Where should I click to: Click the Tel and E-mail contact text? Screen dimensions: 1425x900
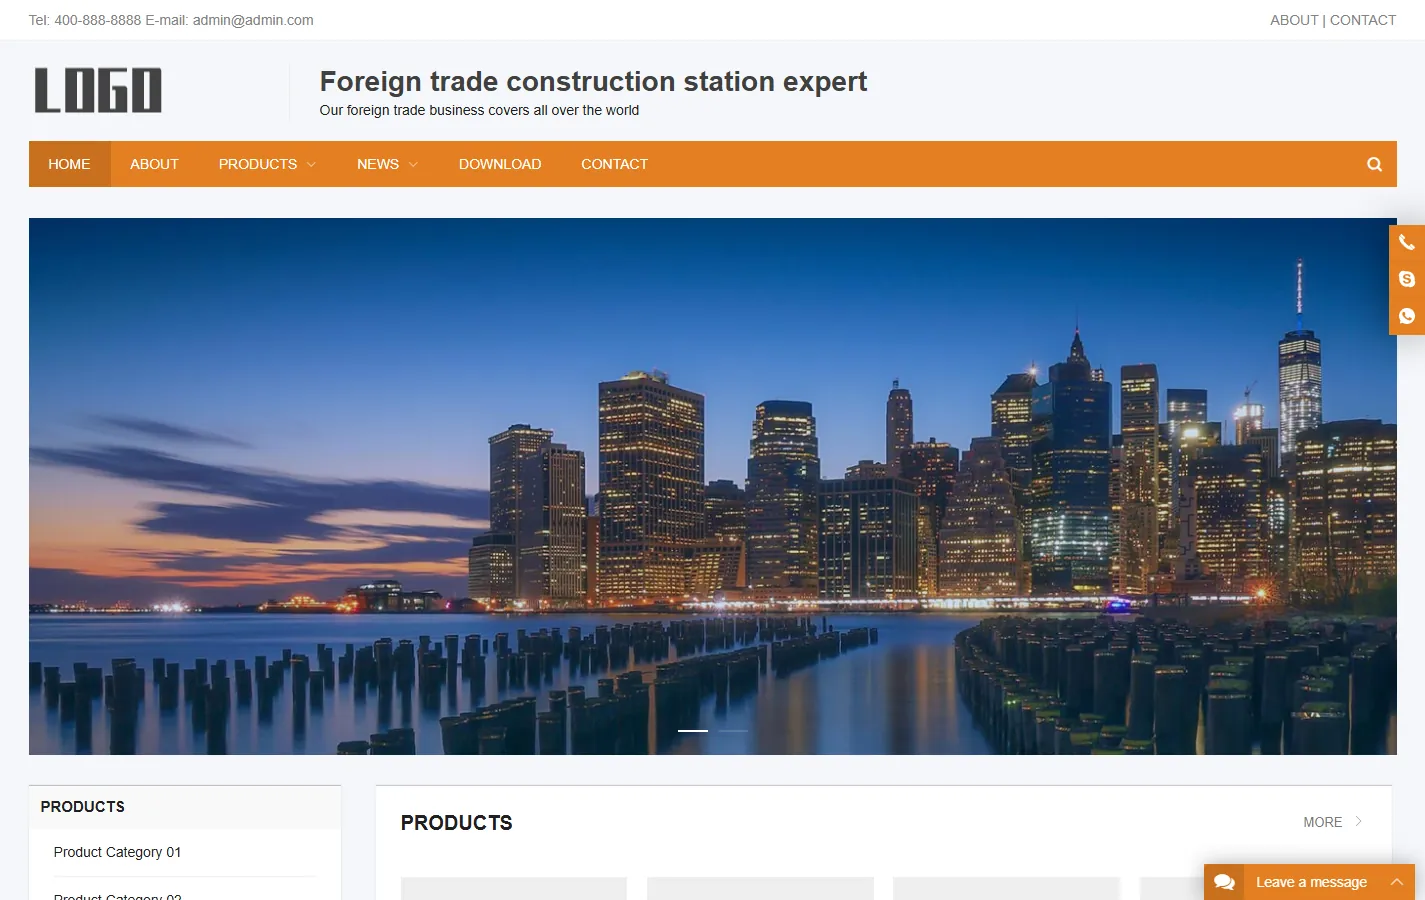click(x=171, y=20)
